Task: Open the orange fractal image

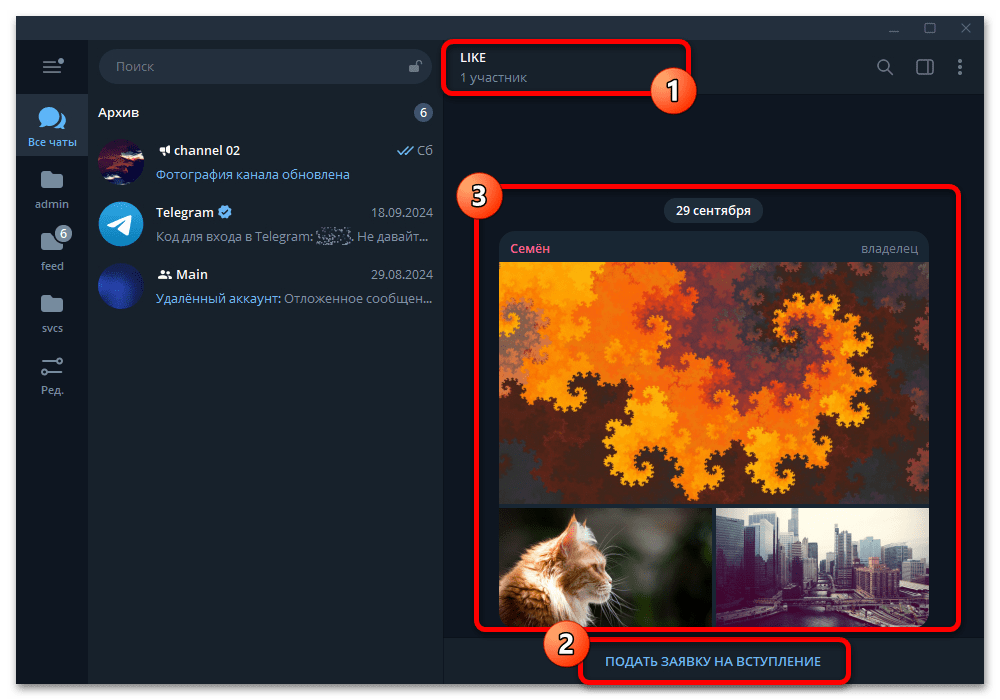Action: pyautogui.click(x=714, y=383)
